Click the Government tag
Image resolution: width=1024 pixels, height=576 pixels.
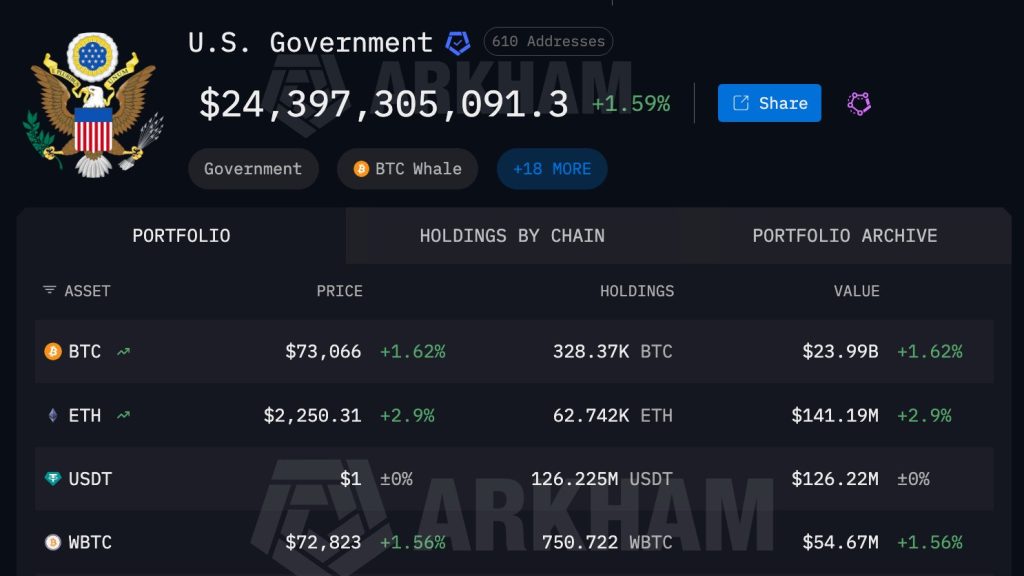(x=253, y=169)
